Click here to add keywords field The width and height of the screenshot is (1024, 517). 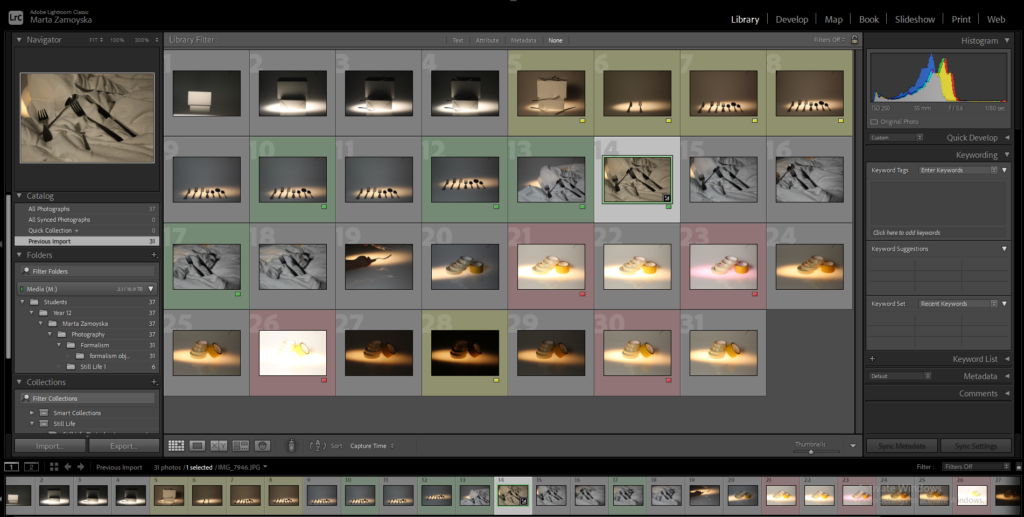906,232
